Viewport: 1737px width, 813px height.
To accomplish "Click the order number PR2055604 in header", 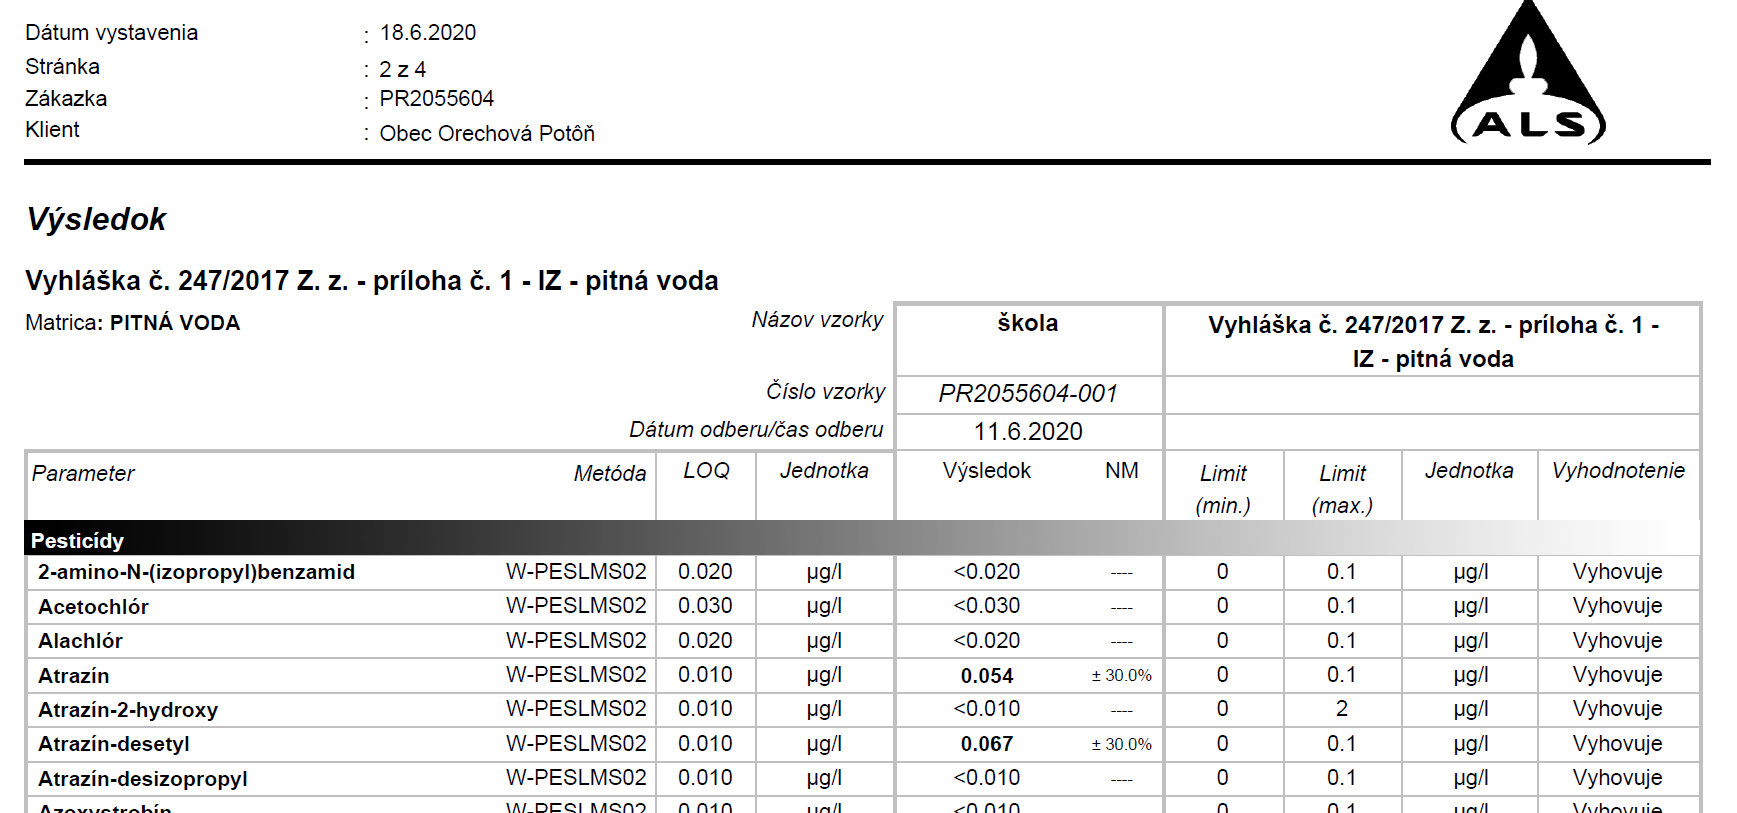I will pyautogui.click(x=436, y=99).
